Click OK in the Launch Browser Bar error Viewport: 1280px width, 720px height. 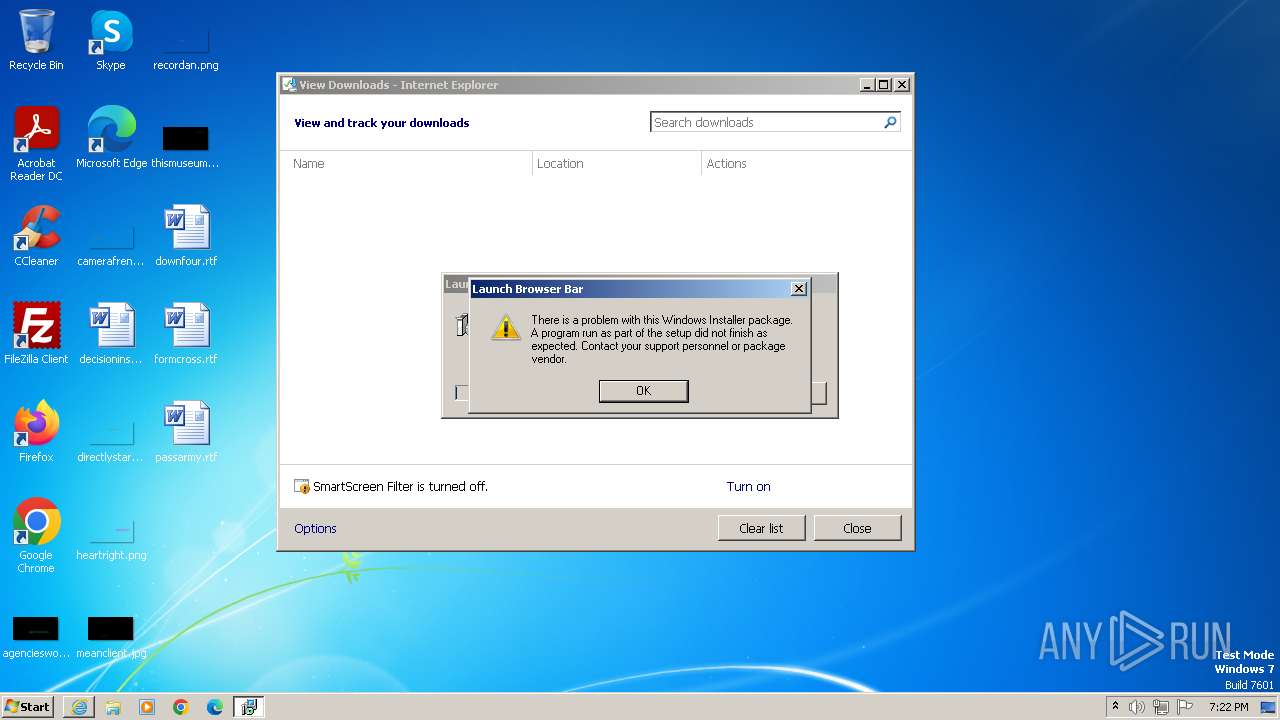[x=643, y=391]
